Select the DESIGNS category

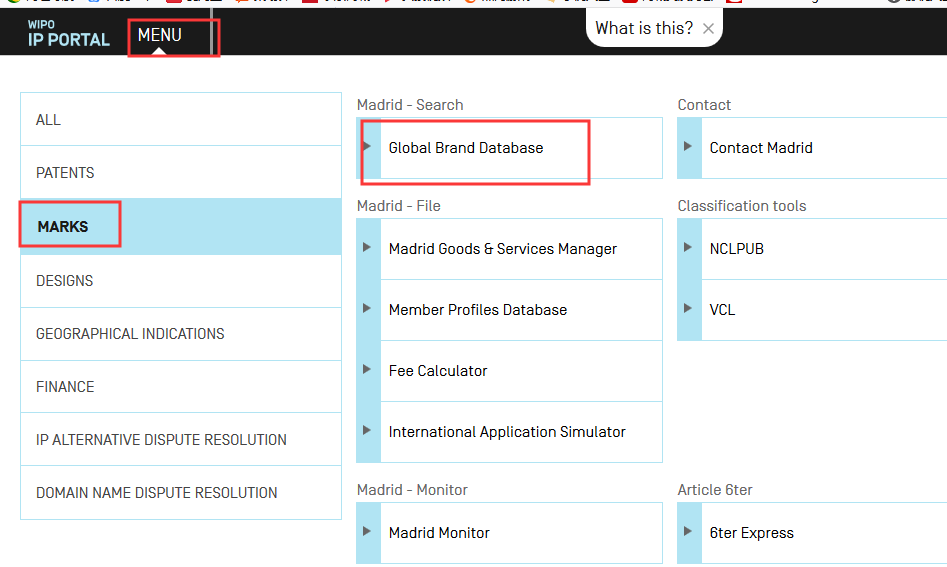(x=181, y=281)
